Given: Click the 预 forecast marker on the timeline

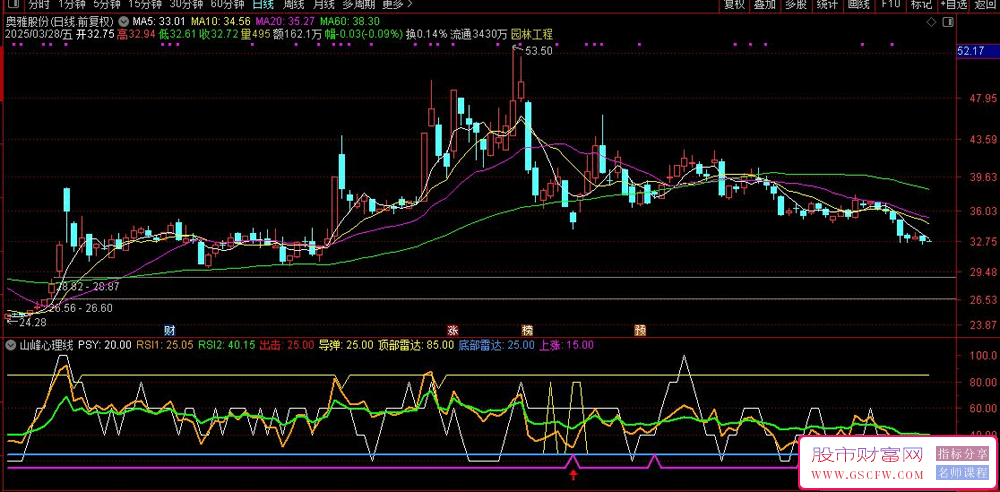Looking at the screenshot, I should pyautogui.click(x=639, y=329).
